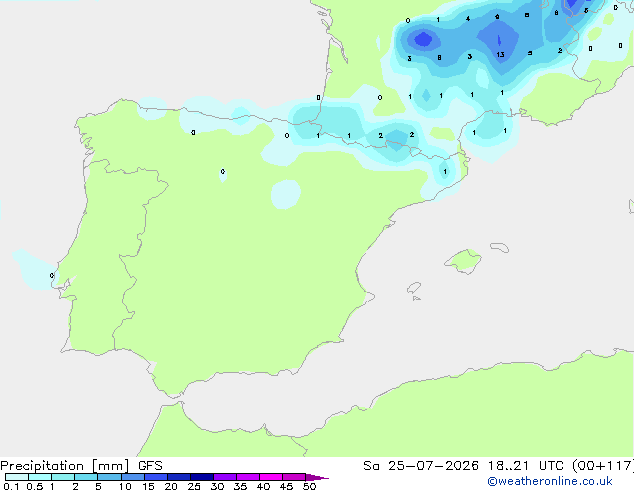Select the 20 to 25 mm legend swatch
This screenshot has height=490, width=634.
[x=179, y=477]
